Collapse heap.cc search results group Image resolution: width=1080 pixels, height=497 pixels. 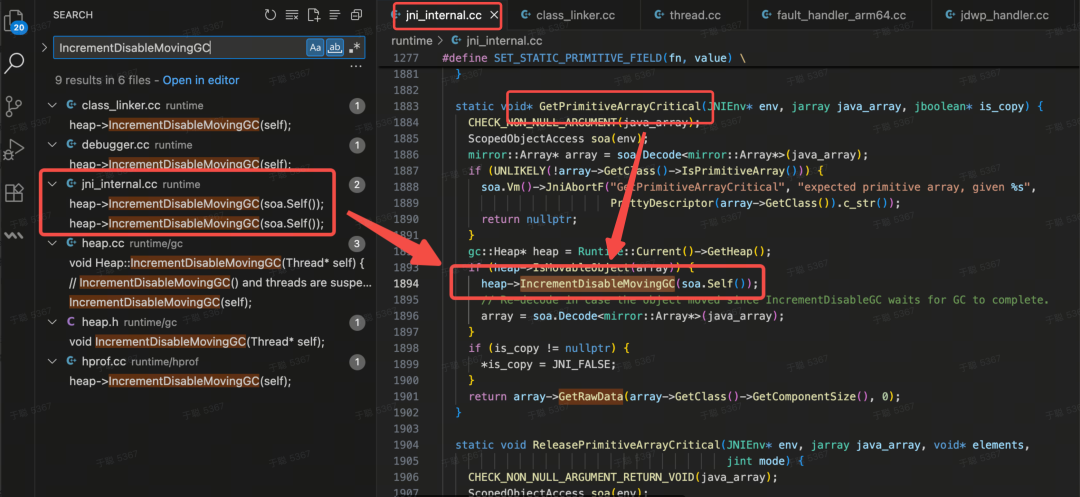[52, 243]
